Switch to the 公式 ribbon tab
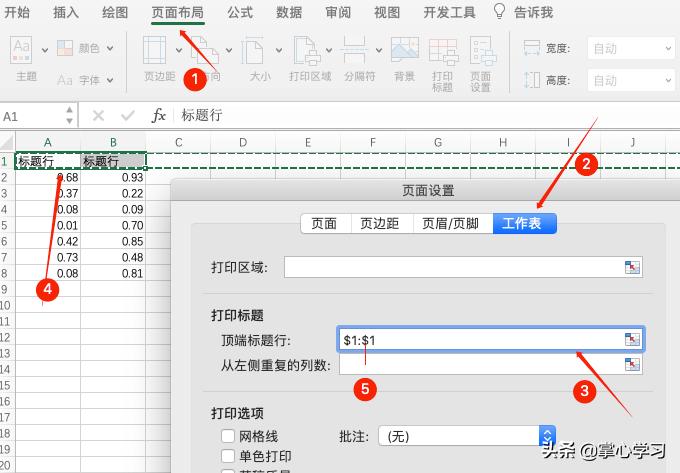 coord(240,12)
